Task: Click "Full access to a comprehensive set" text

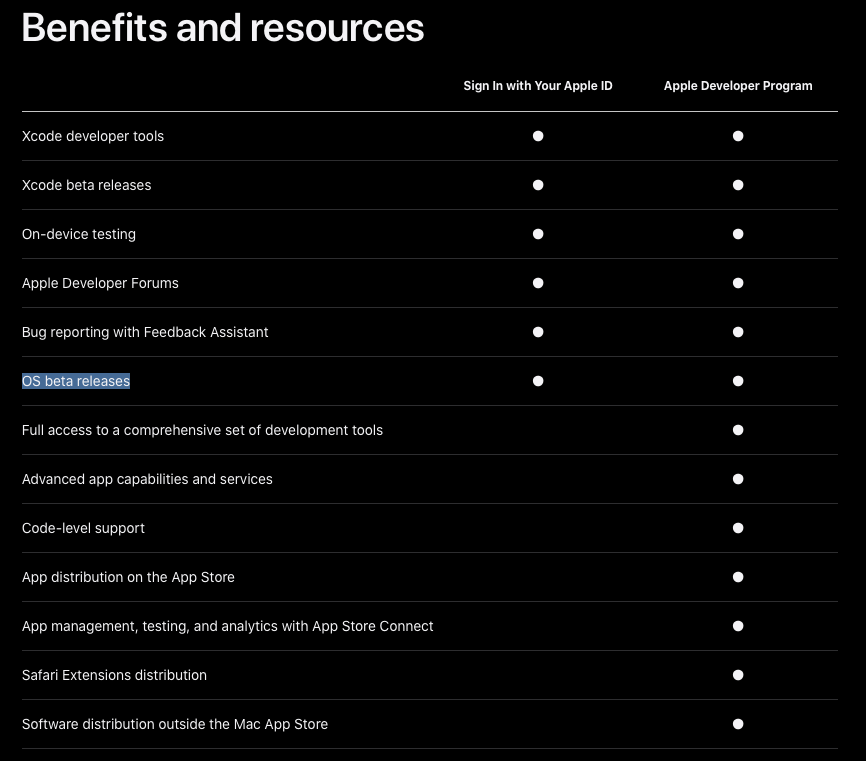Action: (202, 430)
